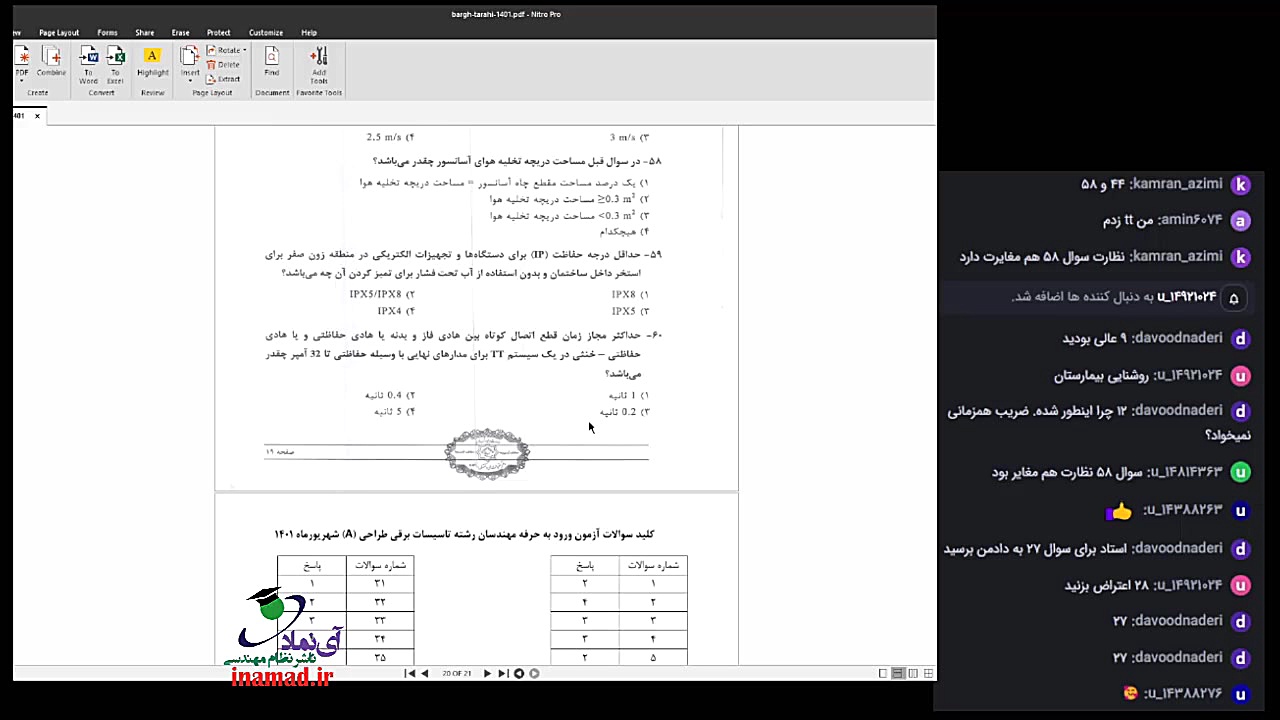Select the Highlight tool
1280x720 pixels.
(151, 58)
